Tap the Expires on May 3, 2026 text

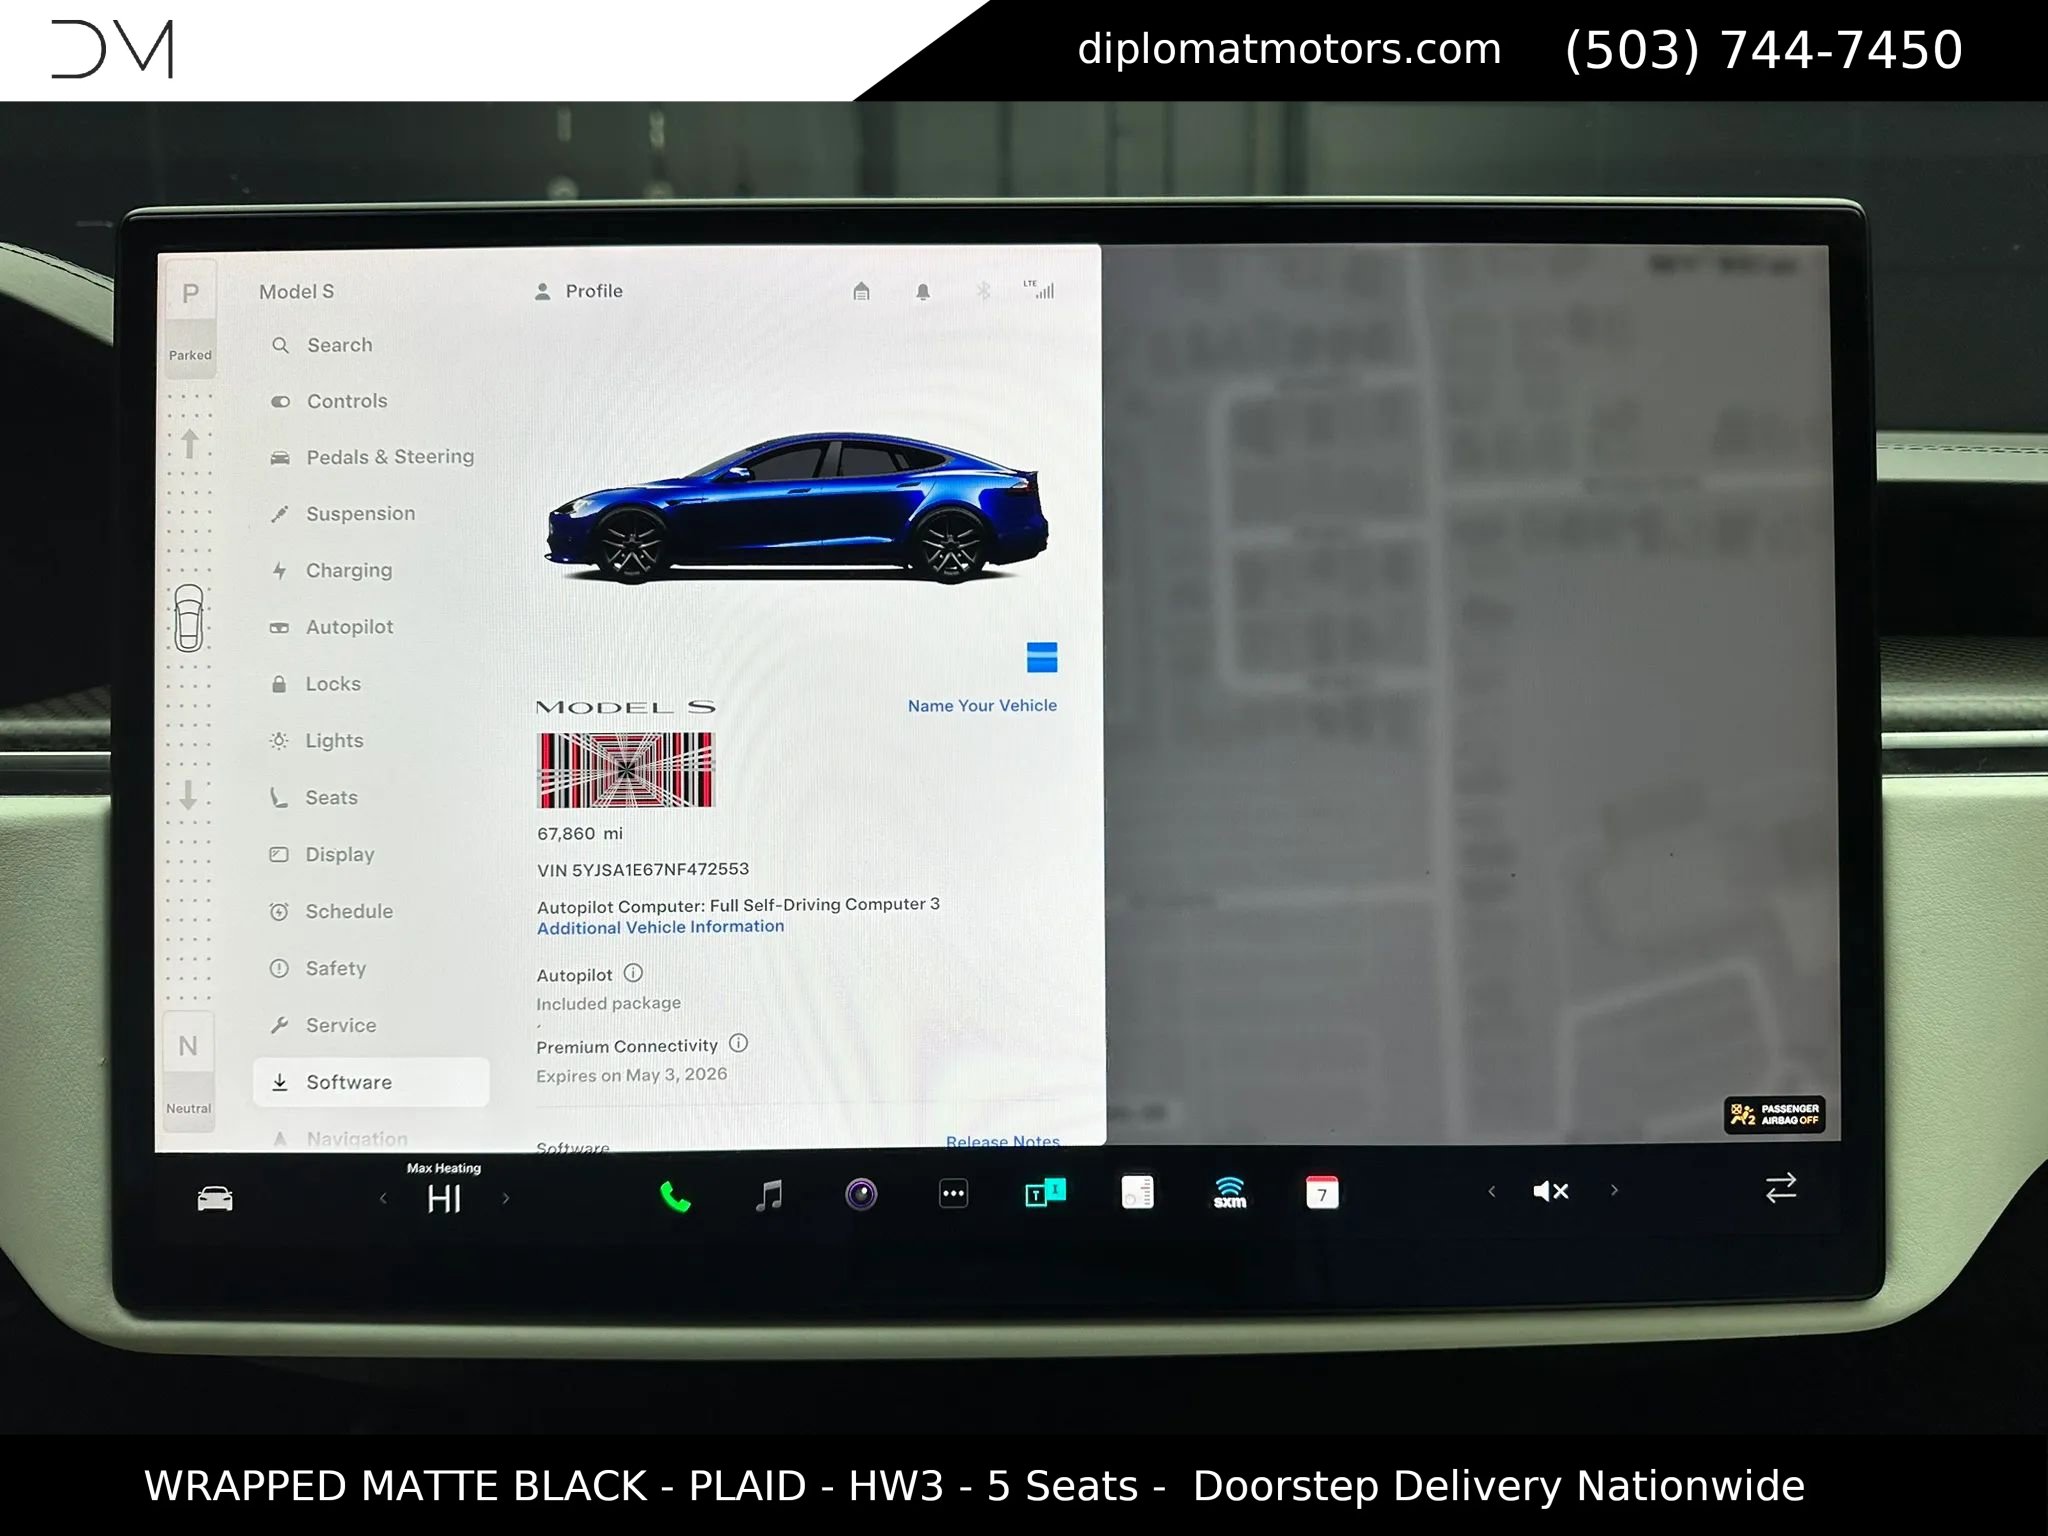[632, 1075]
